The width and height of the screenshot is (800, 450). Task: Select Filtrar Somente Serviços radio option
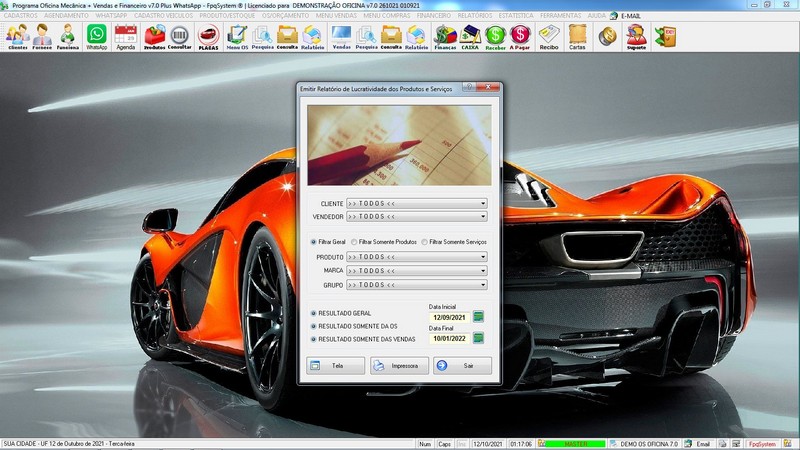click(425, 241)
